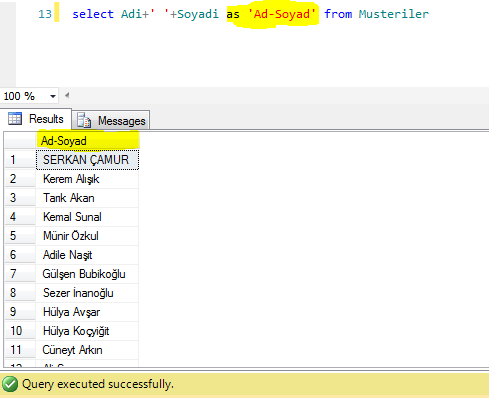The height and width of the screenshot is (398, 489).
Task: Click row header number 10
Action: (x=20, y=331)
